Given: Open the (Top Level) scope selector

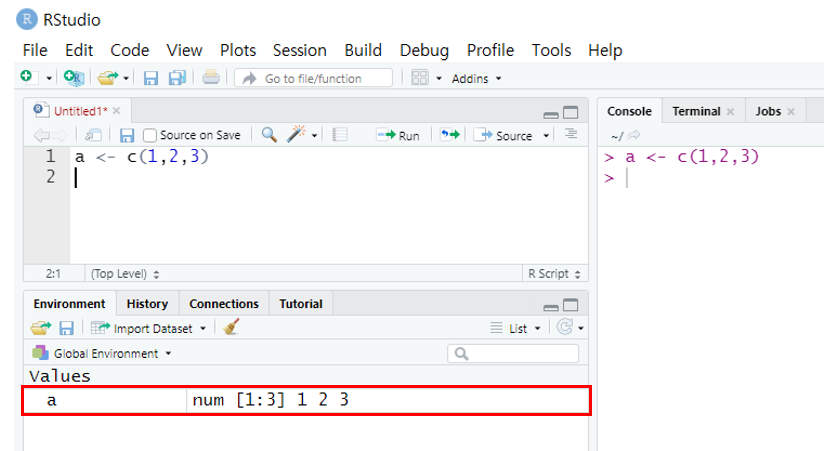Looking at the screenshot, I should tap(125, 274).
